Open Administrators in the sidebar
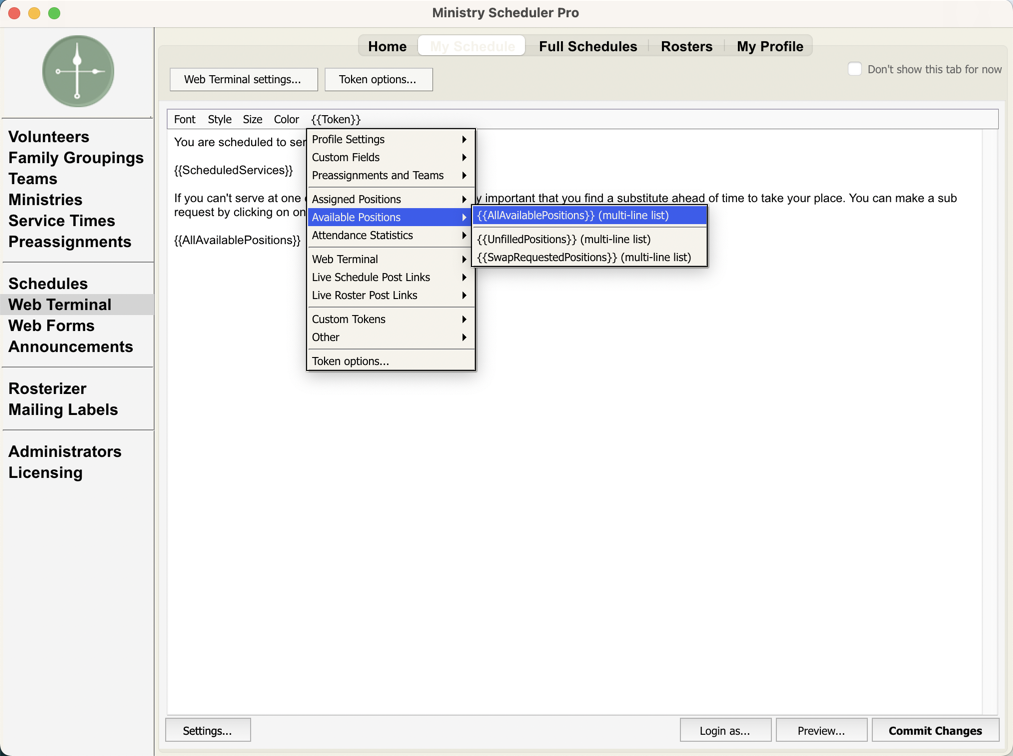 (65, 452)
